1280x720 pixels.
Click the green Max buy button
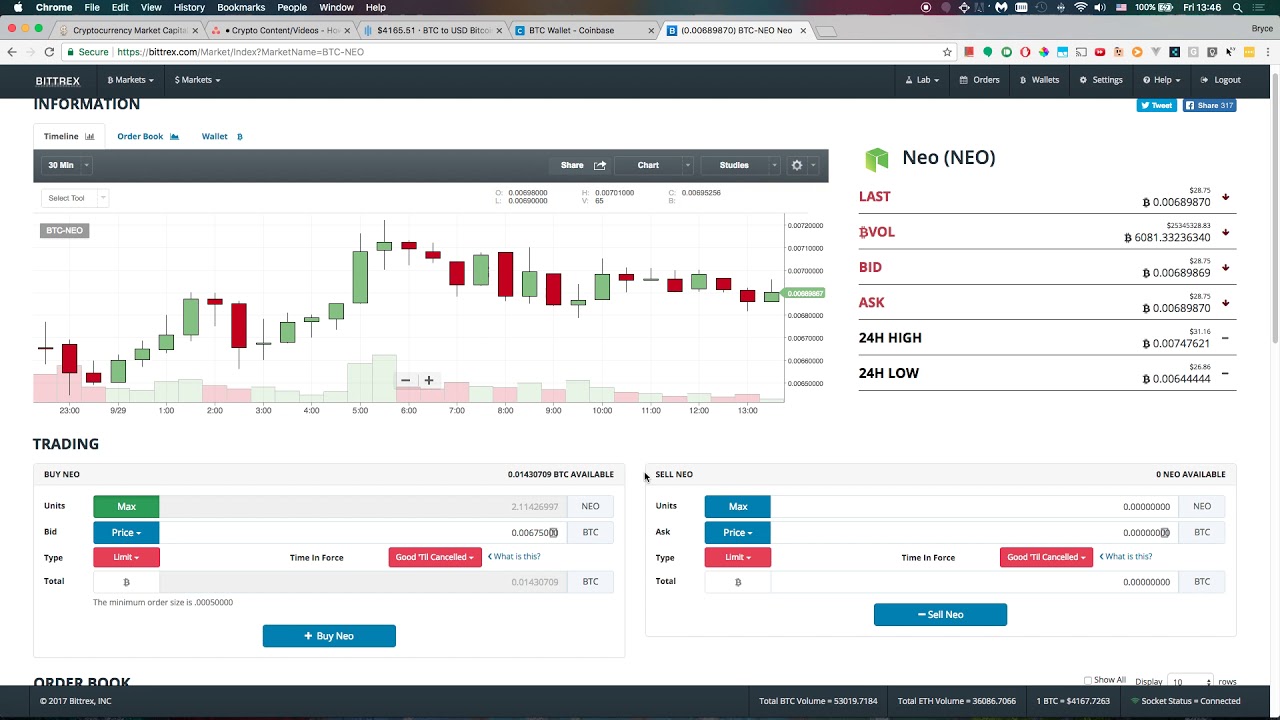(x=126, y=506)
